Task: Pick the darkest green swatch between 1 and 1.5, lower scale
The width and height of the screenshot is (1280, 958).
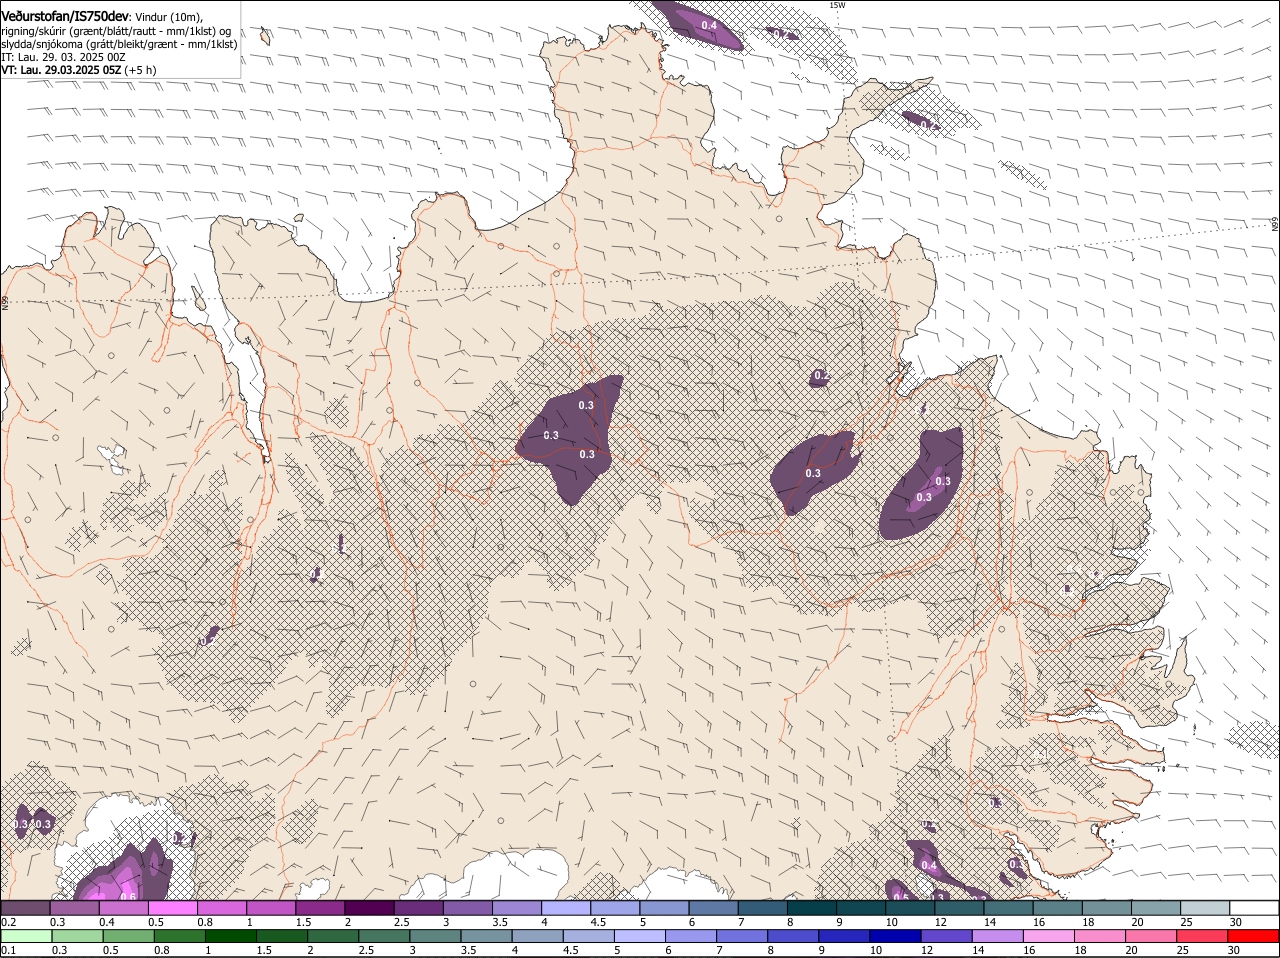Action: pyautogui.click(x=230, y=936)
